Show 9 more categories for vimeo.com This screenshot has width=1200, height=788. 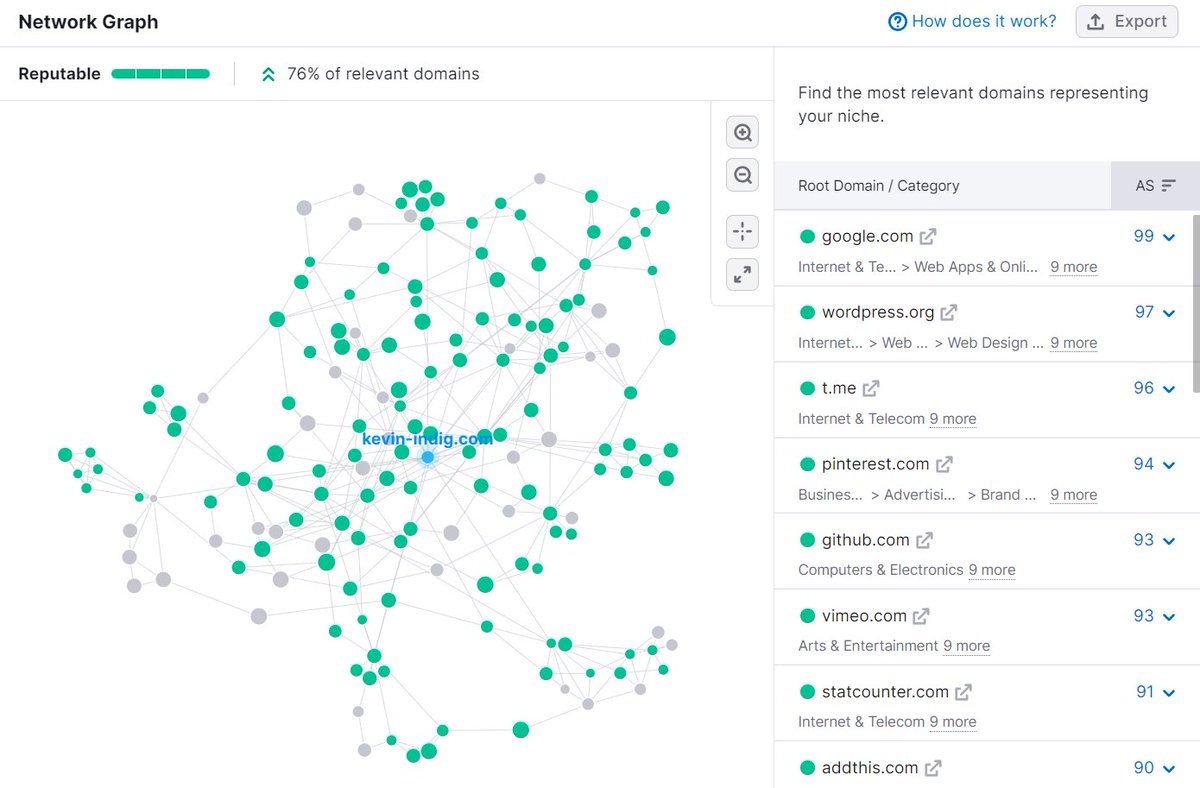(x=967, y=645)
